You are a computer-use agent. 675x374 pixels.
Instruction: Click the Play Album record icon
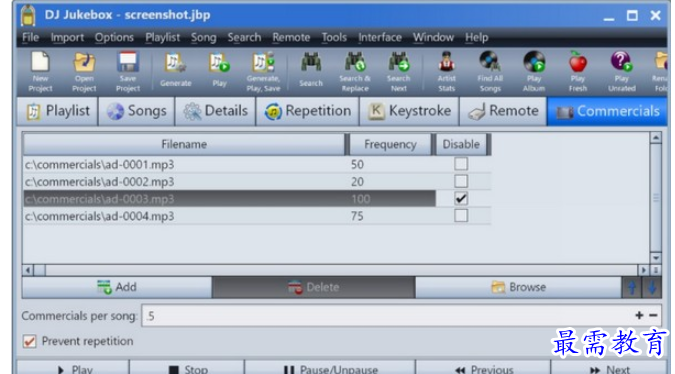click(534, 71)
